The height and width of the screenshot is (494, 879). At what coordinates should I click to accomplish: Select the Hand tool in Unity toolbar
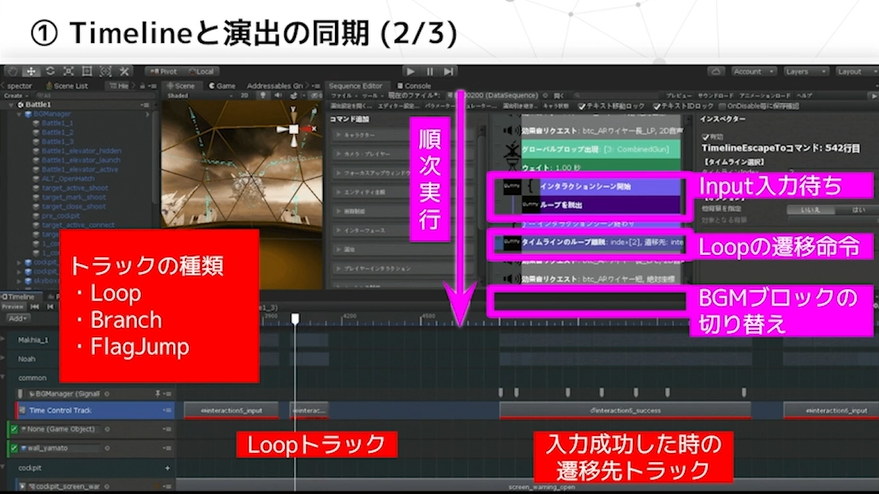[x=13, y=71]
